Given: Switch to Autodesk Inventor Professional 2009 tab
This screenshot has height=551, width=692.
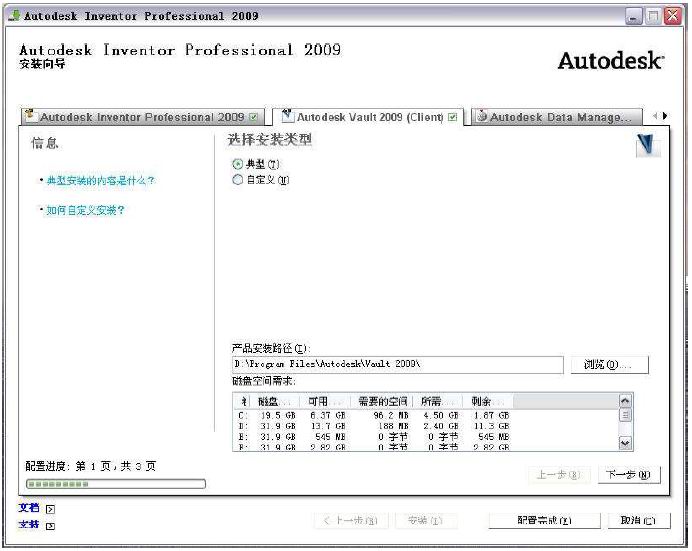Looking at the screenshot, I should 143,117.
